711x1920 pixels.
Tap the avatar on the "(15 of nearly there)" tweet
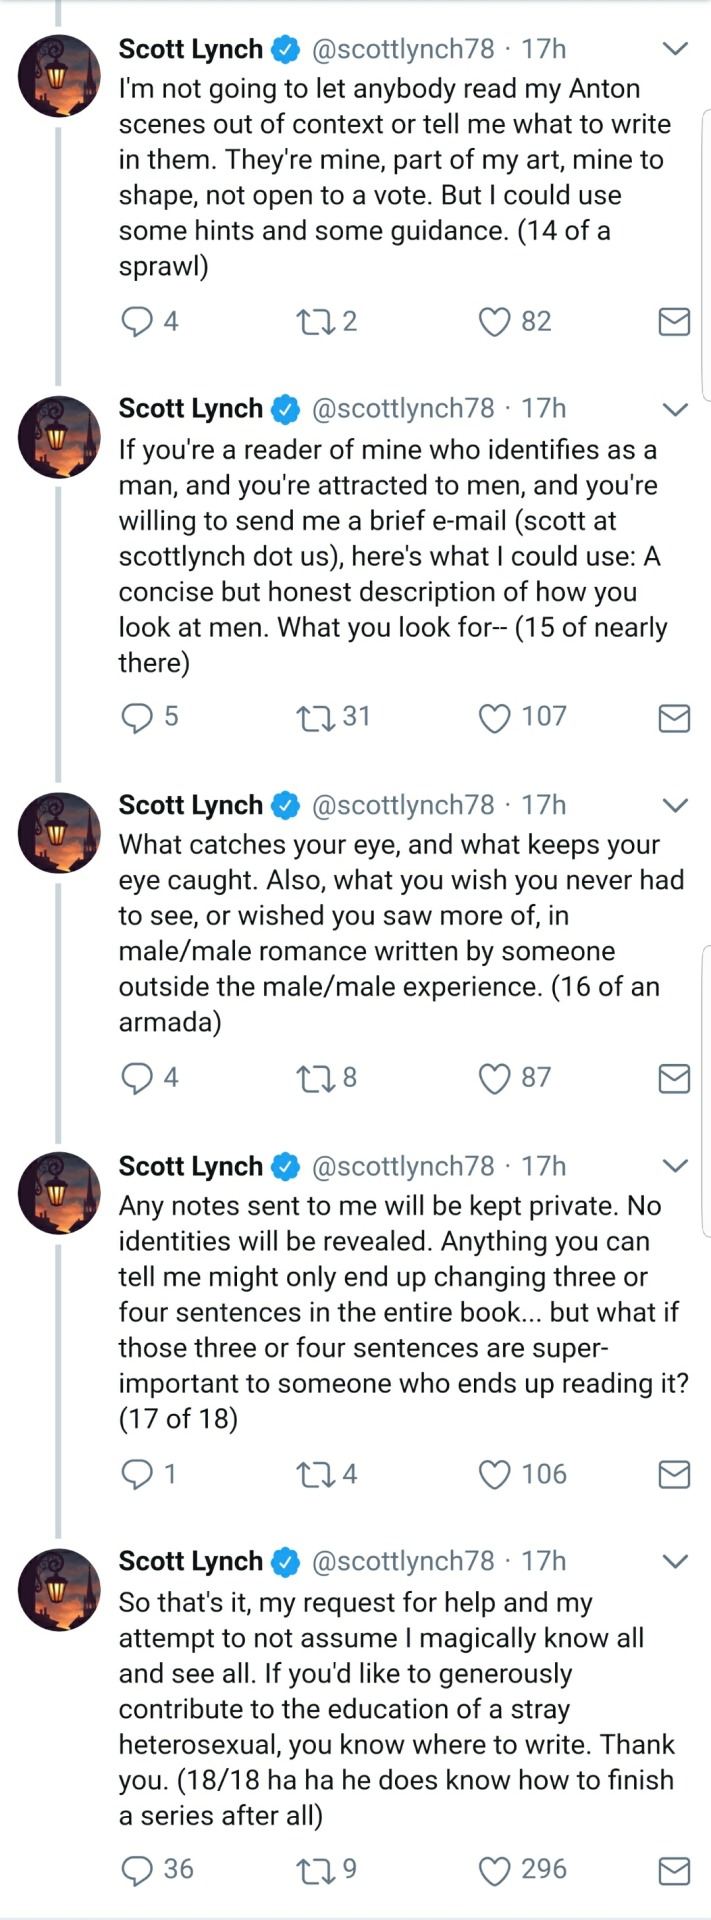[x=59, y=436]
